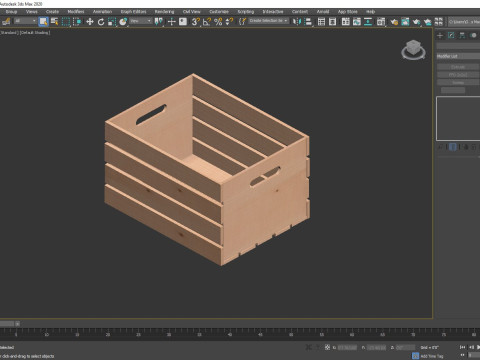The image size is (480, 360).
Task: Click frame 20 on the timeline
Action: tap(108, 334)
